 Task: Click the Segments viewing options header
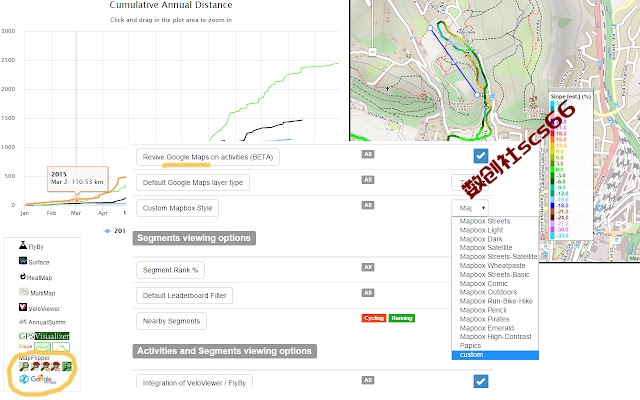click(194, 238)
